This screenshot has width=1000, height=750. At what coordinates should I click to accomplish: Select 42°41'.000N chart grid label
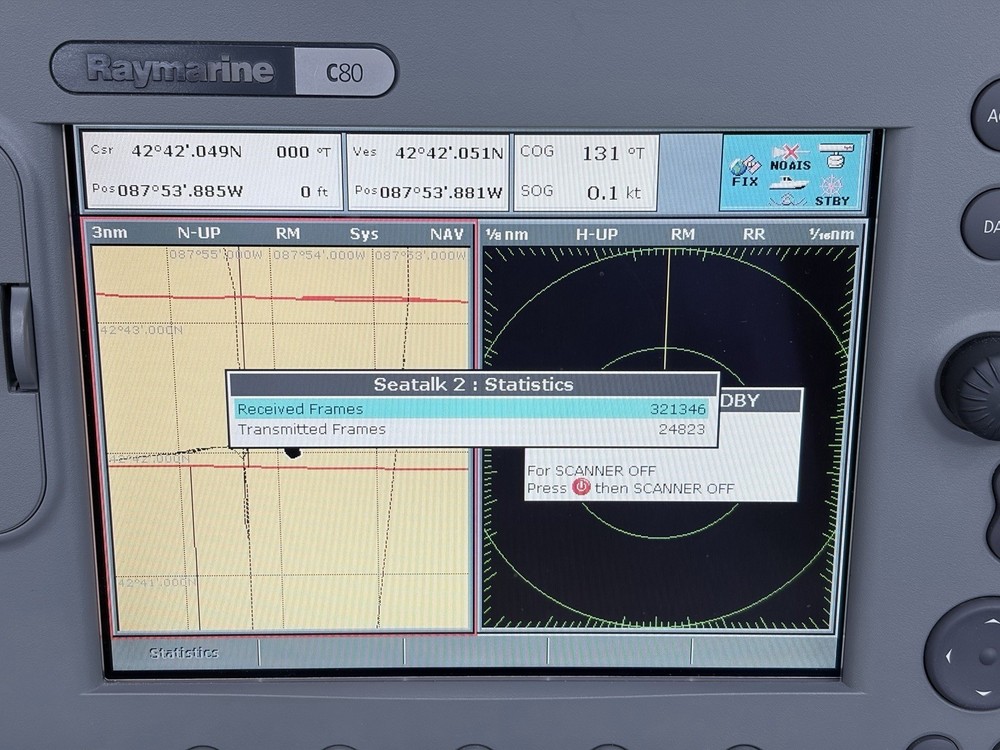coord(157,582)
